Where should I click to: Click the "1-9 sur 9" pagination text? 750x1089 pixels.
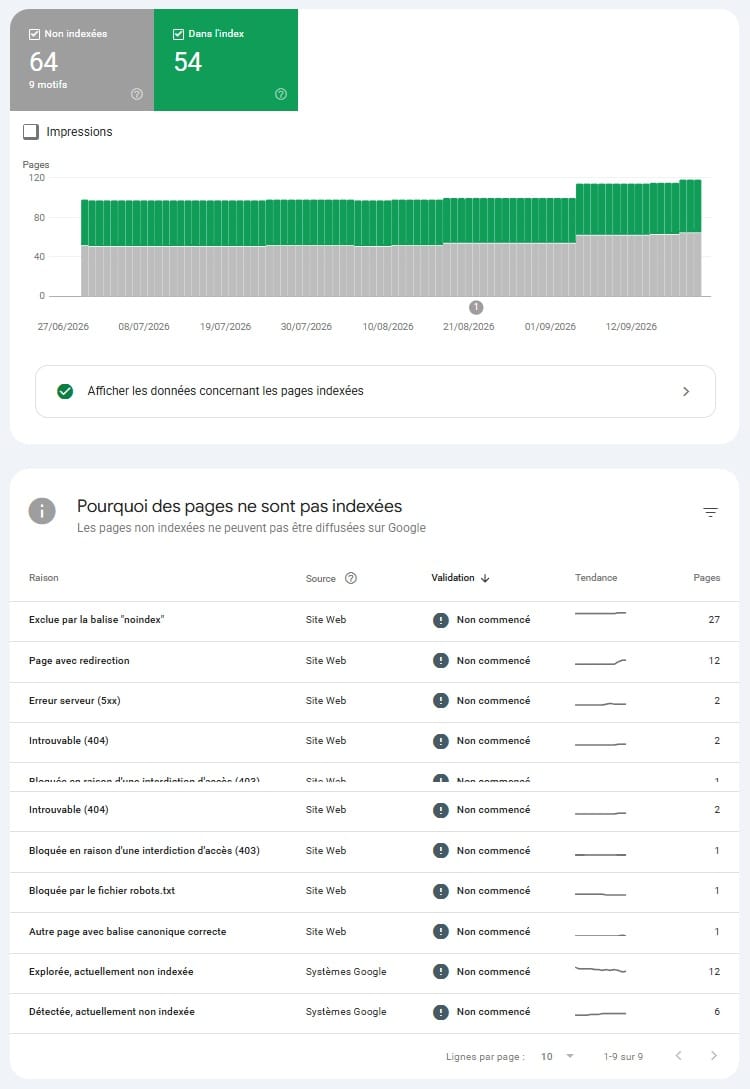623,1056
